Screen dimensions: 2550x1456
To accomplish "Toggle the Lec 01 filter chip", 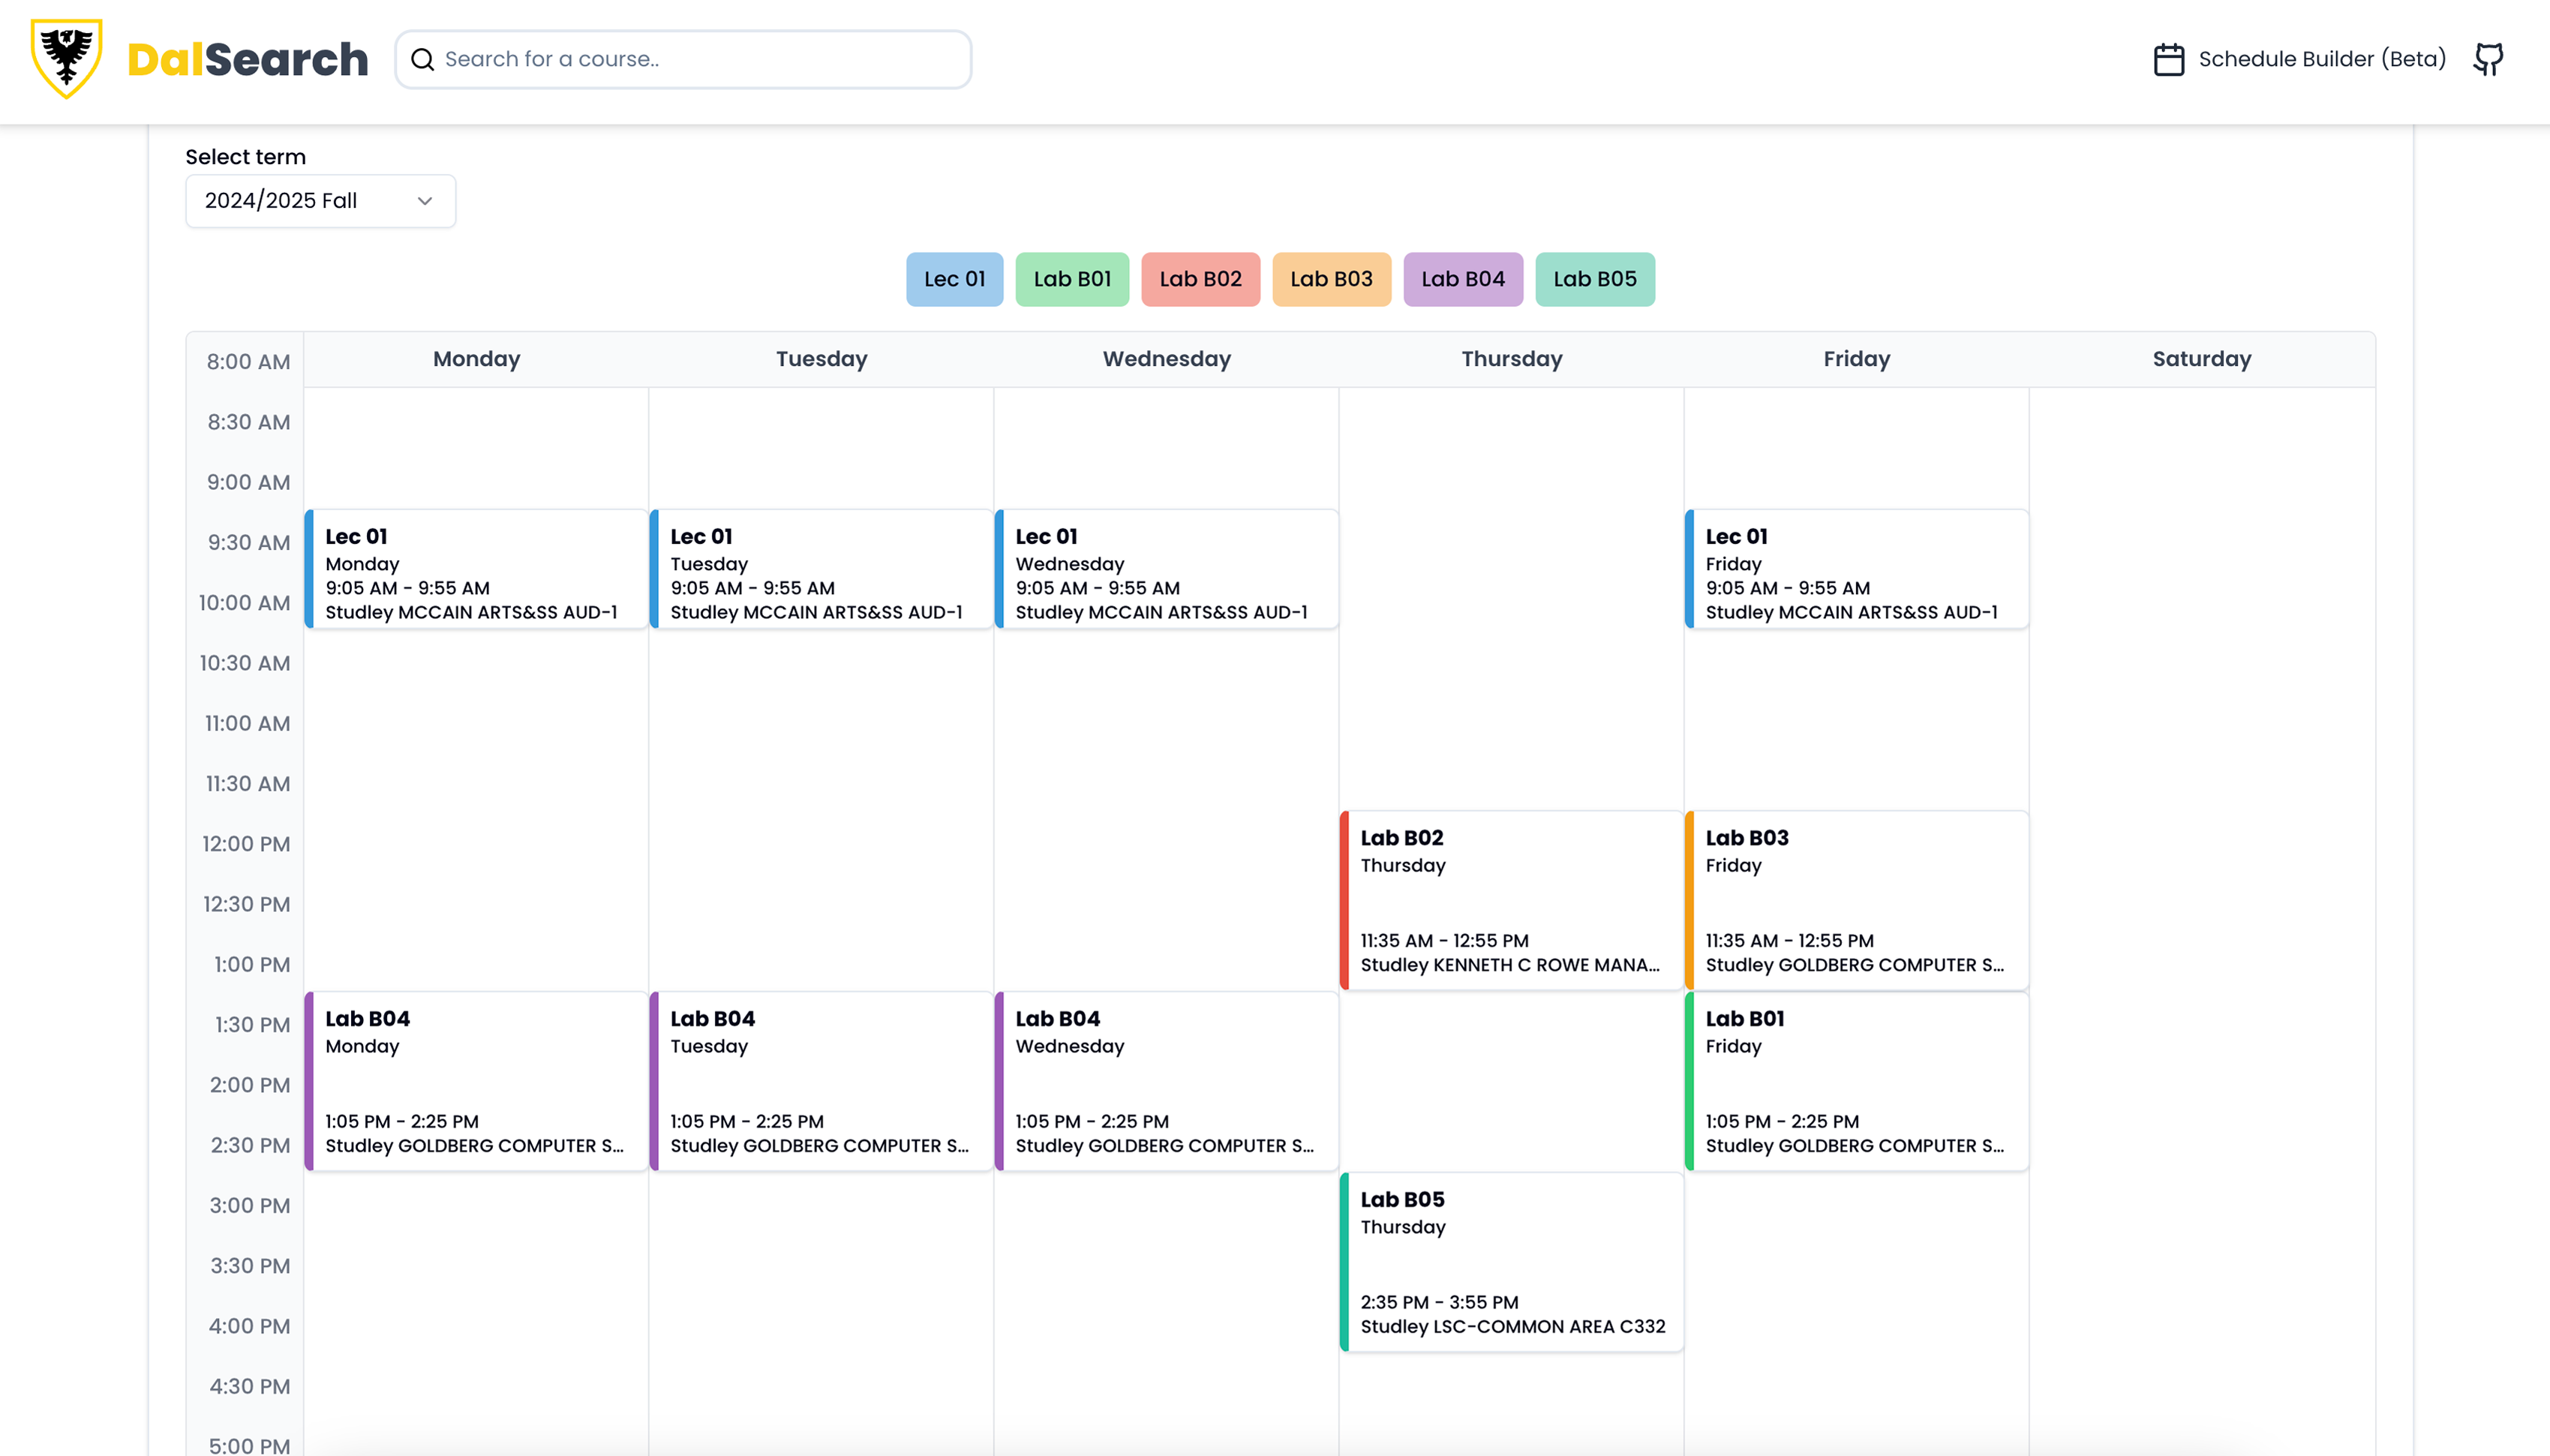I will tap(954, 279).
